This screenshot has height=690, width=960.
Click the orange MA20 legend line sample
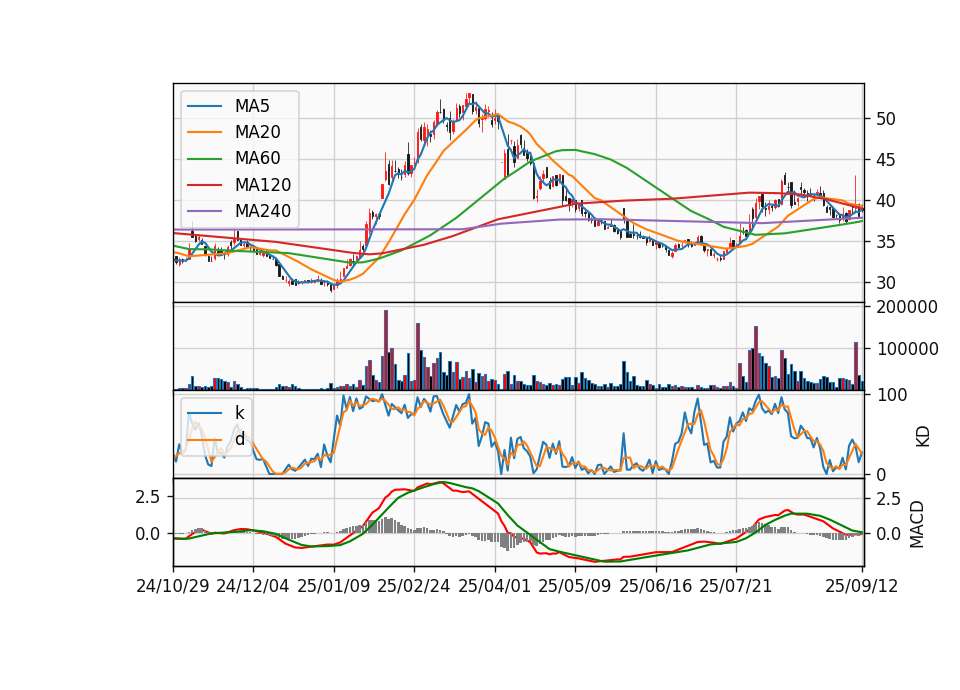point(204,132)
